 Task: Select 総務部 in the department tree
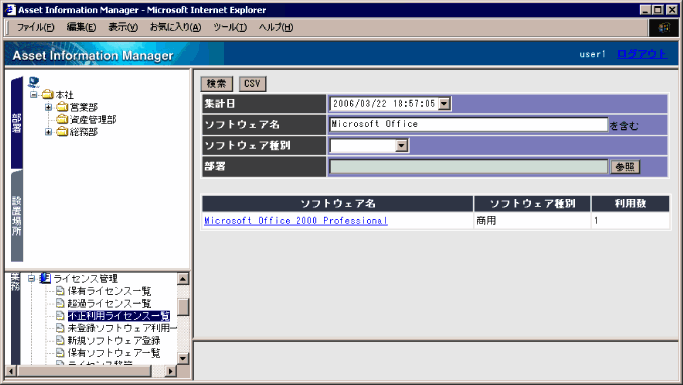tap(84, 132)
